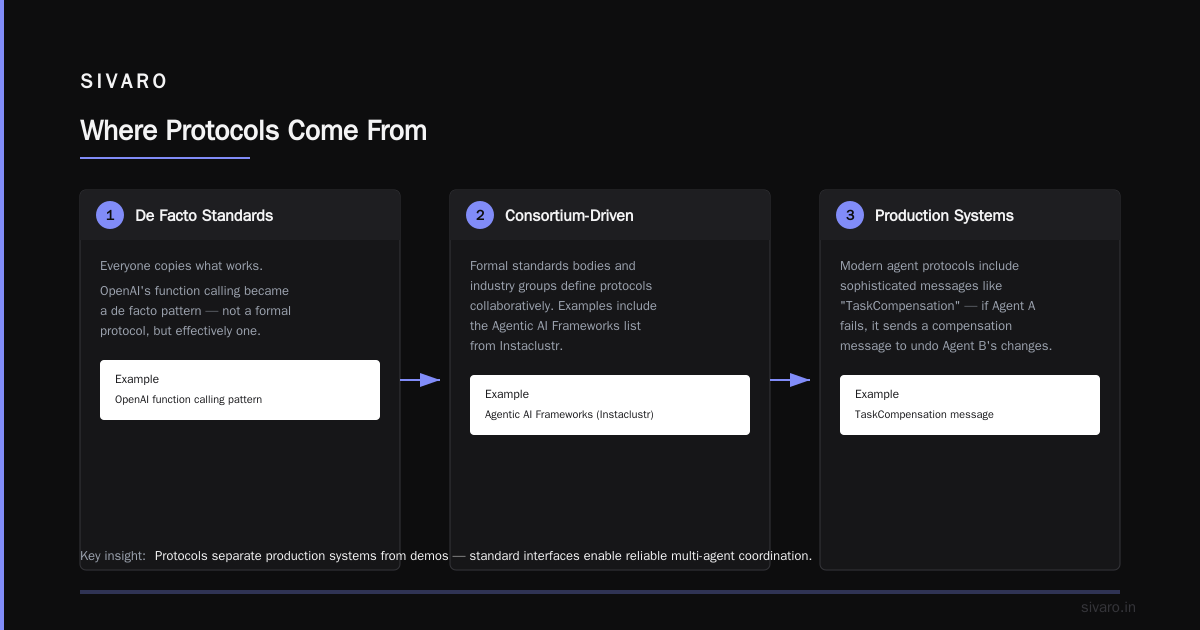Click the text 'Everyone copies what works.'
The image size is (1200, 630).
pos(182,266)
